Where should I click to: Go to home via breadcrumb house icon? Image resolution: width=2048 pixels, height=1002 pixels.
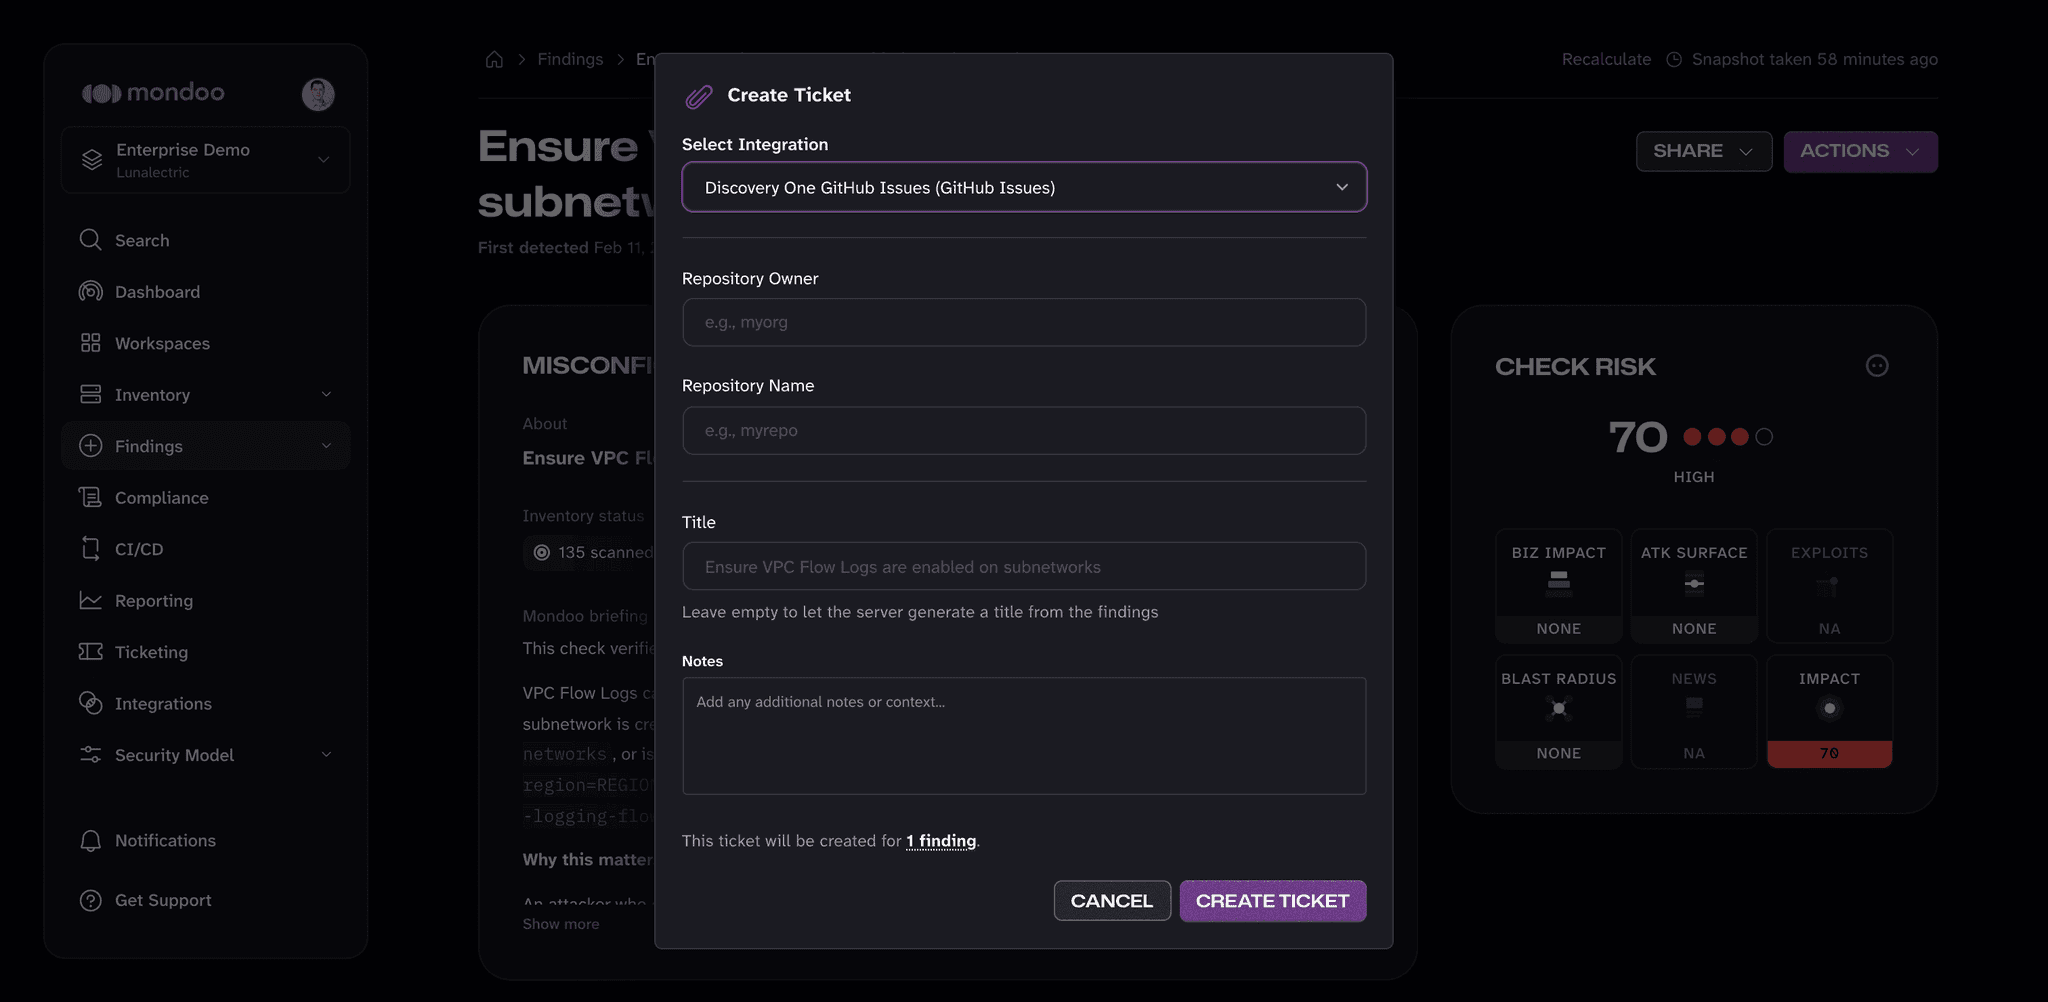coord(494,59)
